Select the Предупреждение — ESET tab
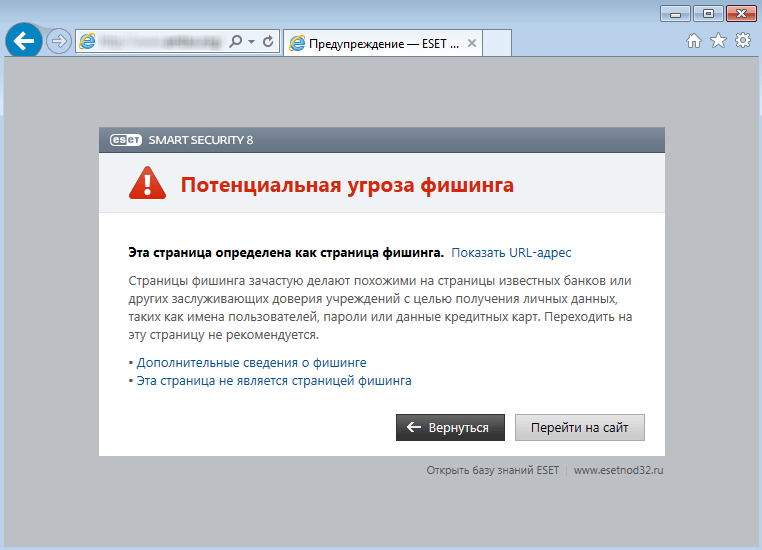The height and width of the screenshot is (550, 762). tap(383, 43)
